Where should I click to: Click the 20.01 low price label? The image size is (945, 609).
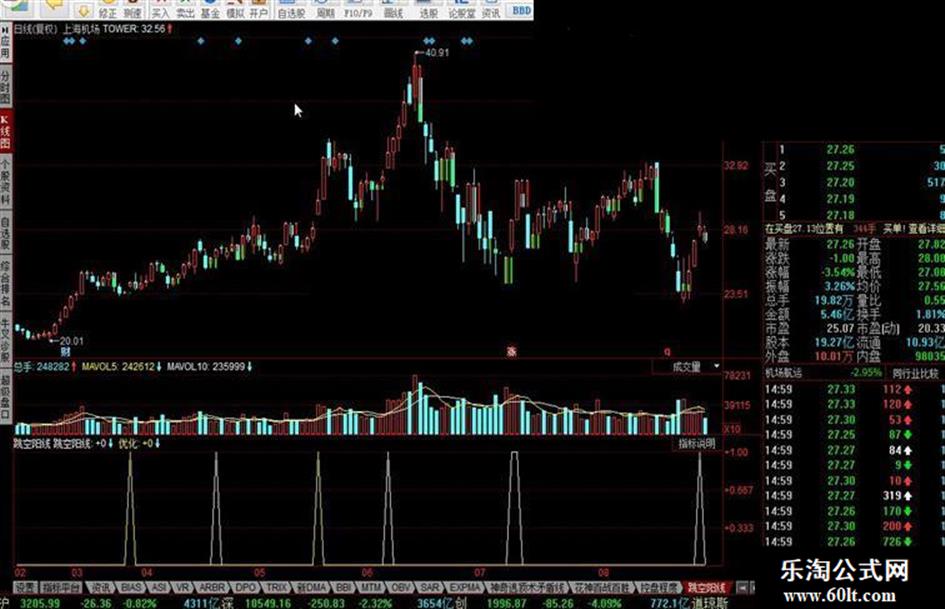coord(72,341)
